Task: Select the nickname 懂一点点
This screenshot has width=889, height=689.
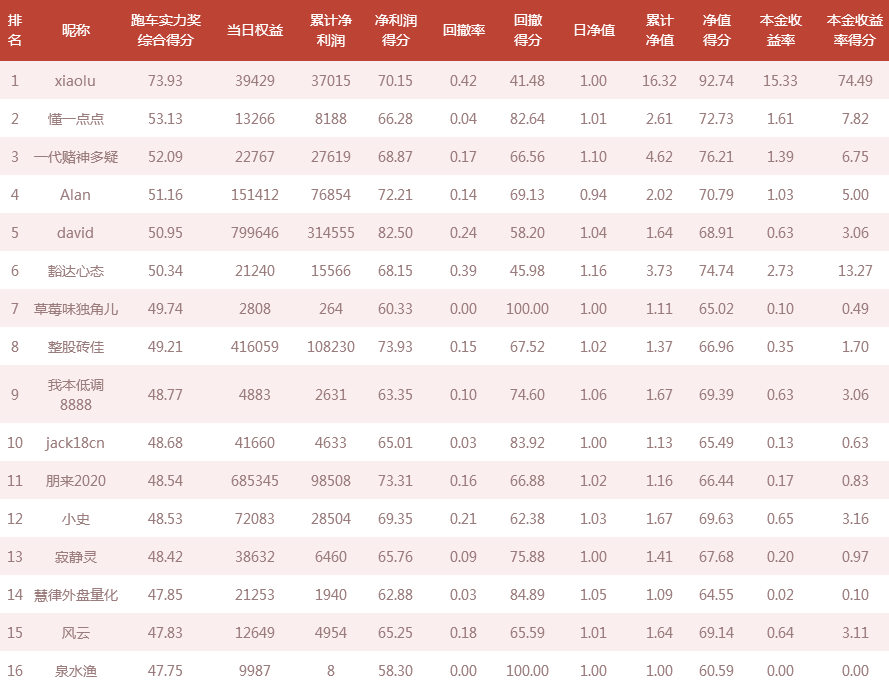Action: 75,119
